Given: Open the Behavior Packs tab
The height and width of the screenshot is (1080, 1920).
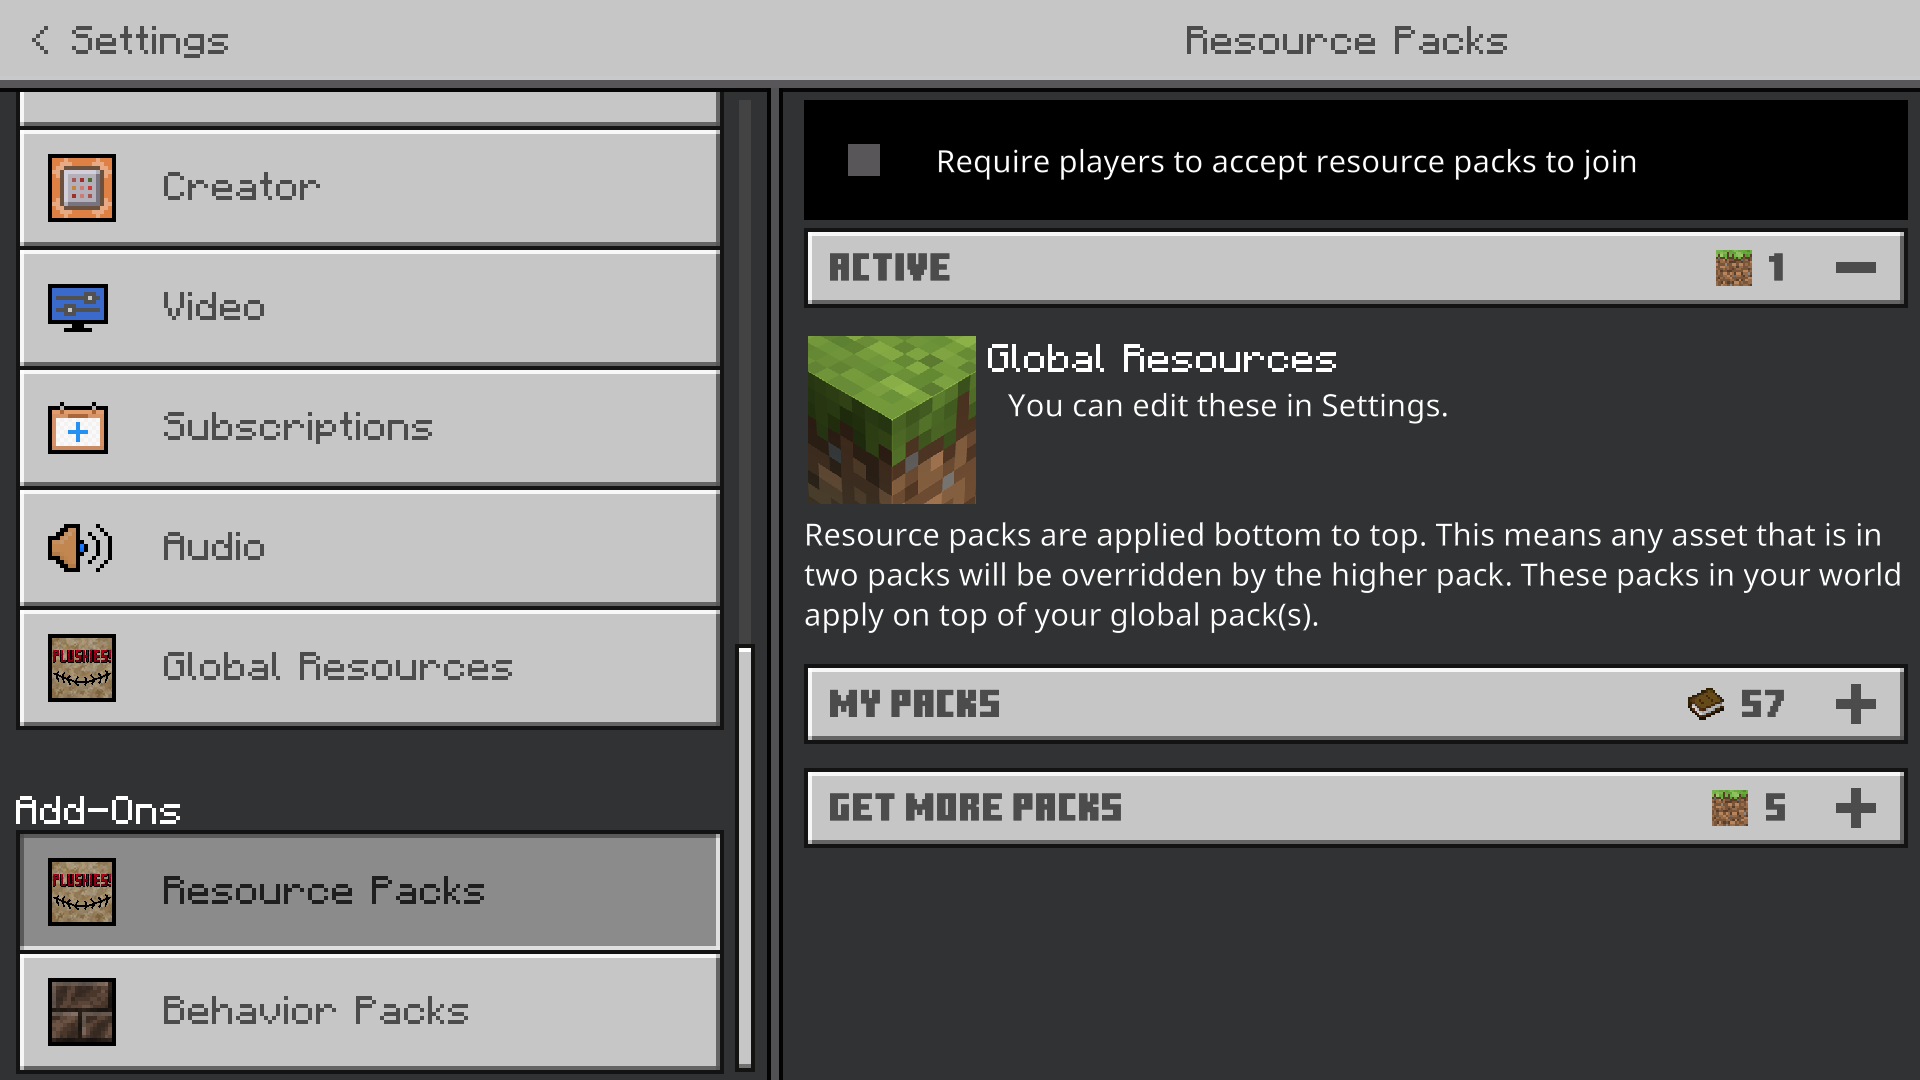Looking at the screenshot, I should (x=370, y=1011).
